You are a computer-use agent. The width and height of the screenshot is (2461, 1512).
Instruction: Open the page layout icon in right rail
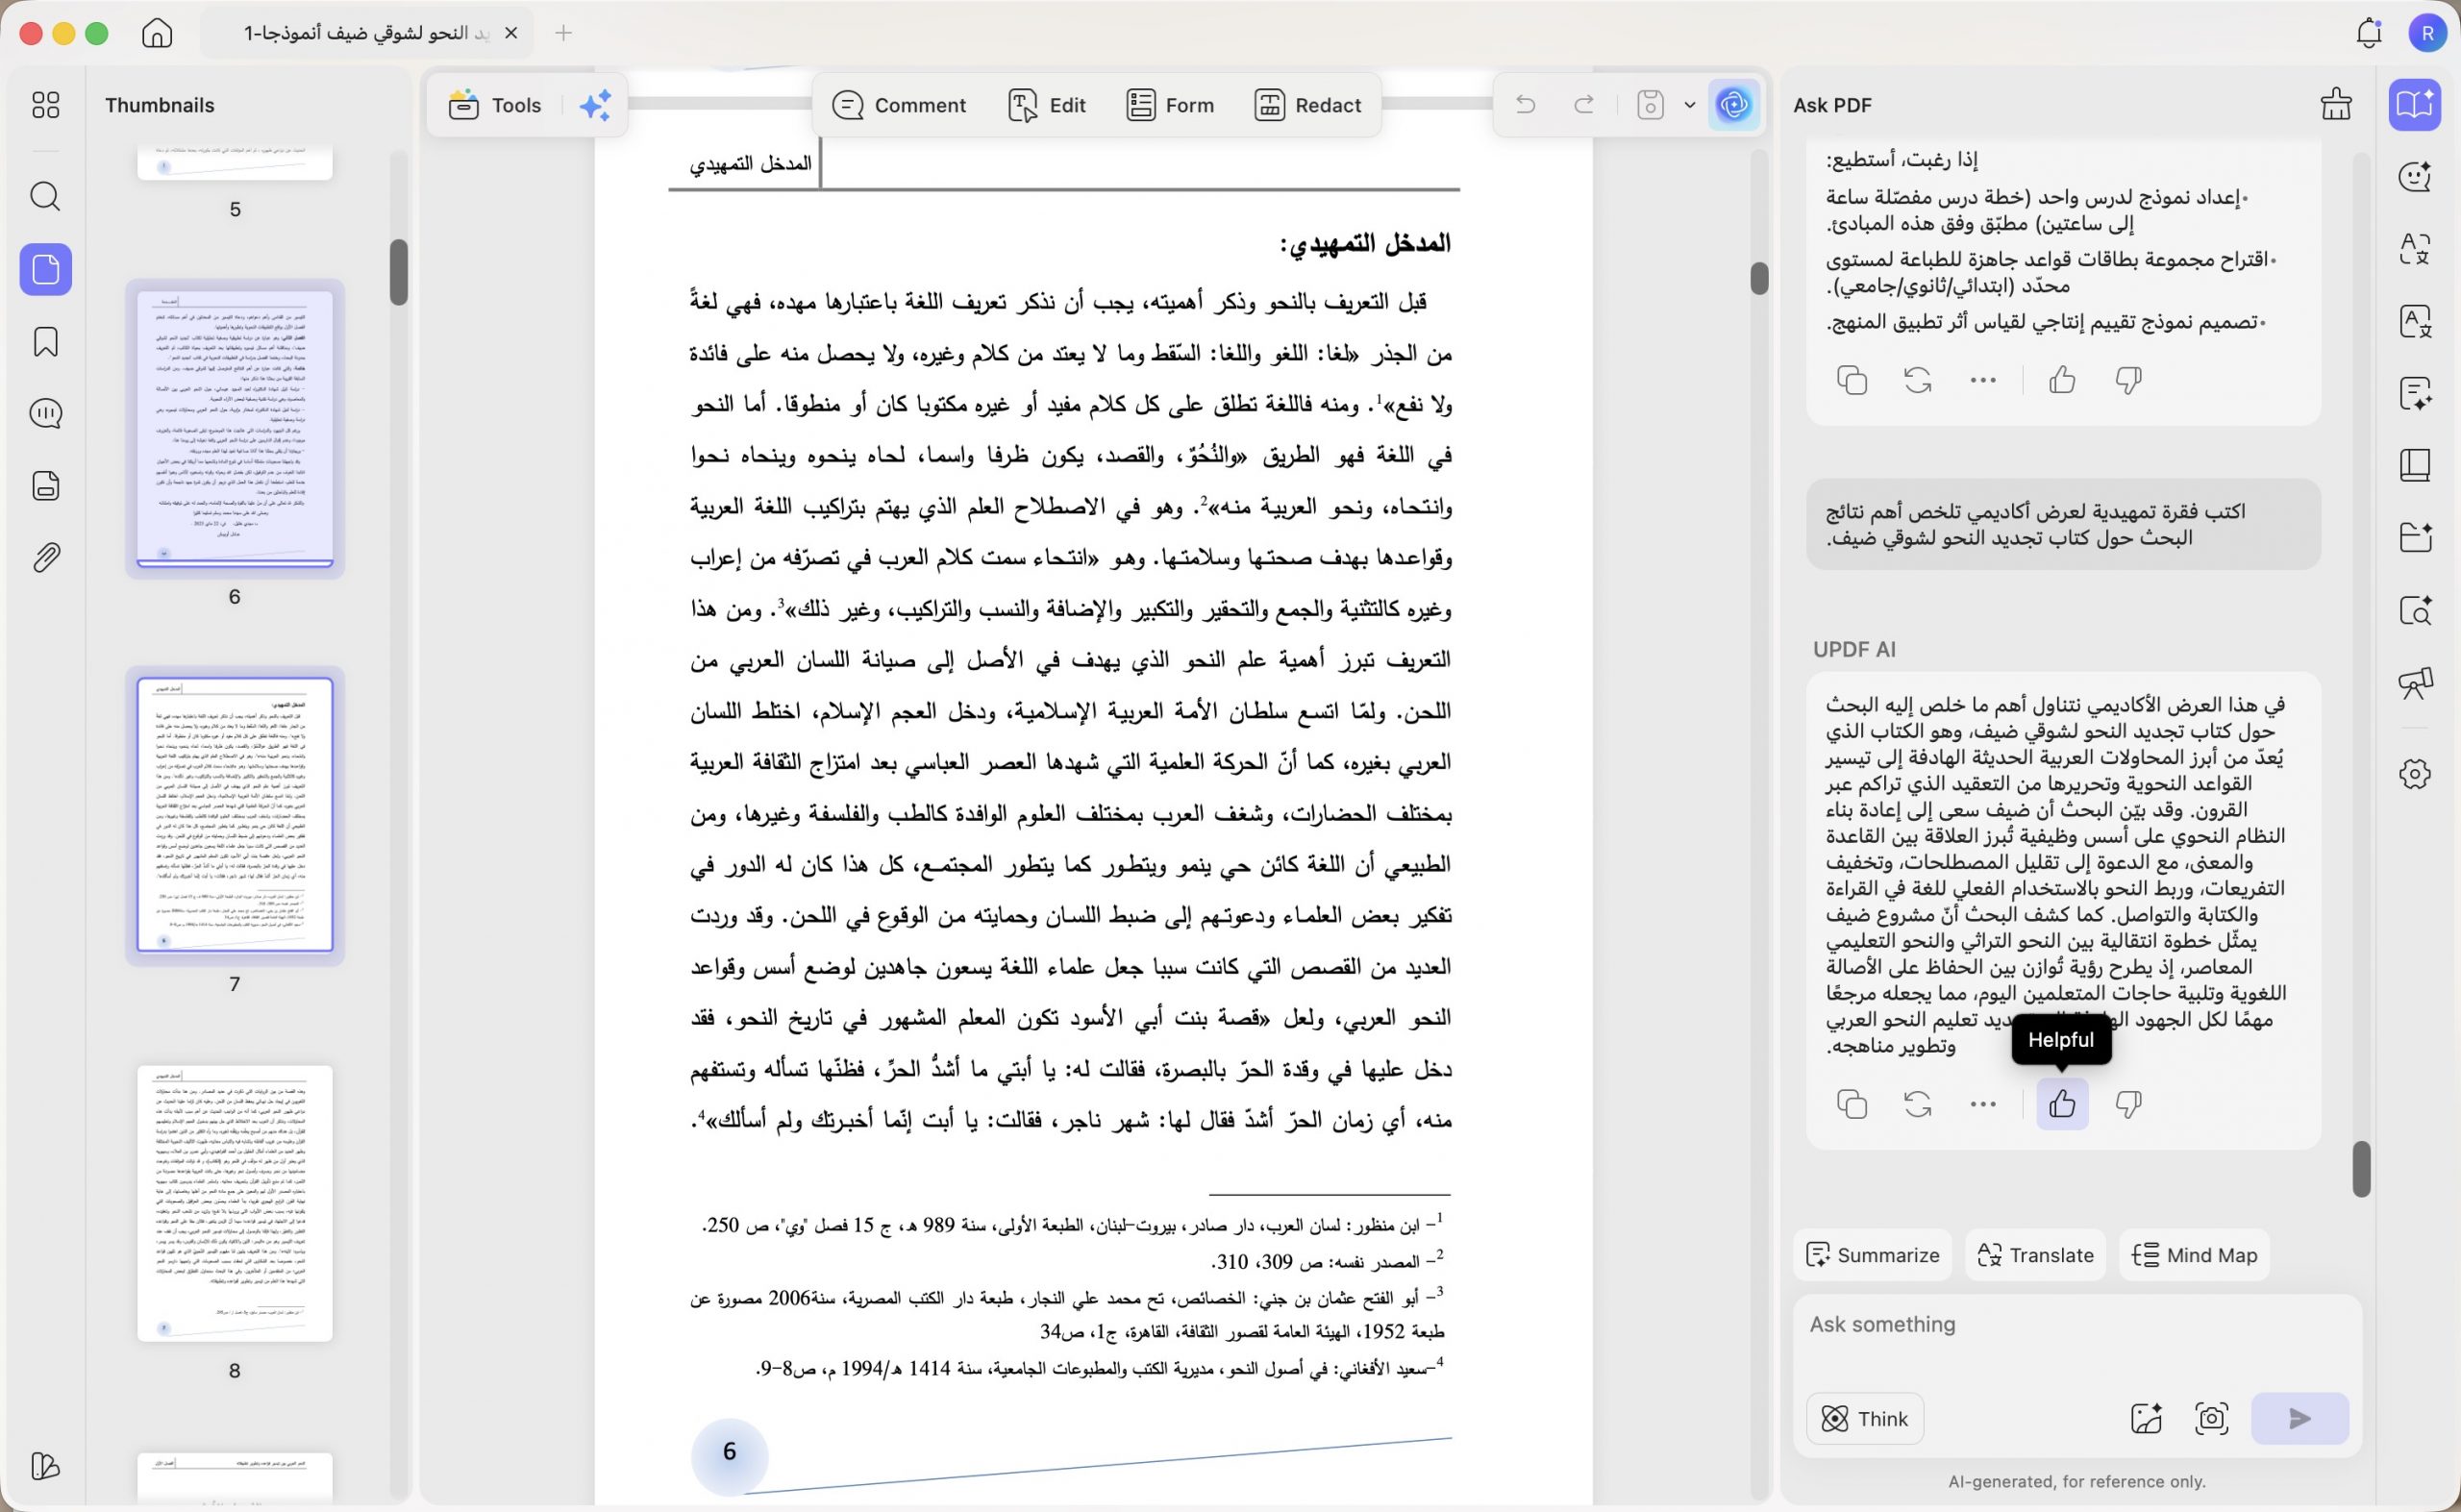pos(2415,465)
